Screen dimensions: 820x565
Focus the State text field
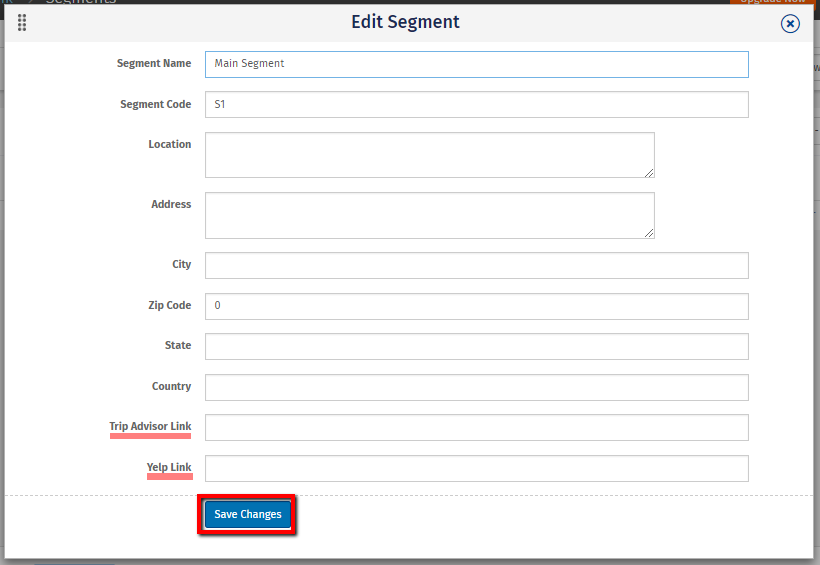coord(476,346)
